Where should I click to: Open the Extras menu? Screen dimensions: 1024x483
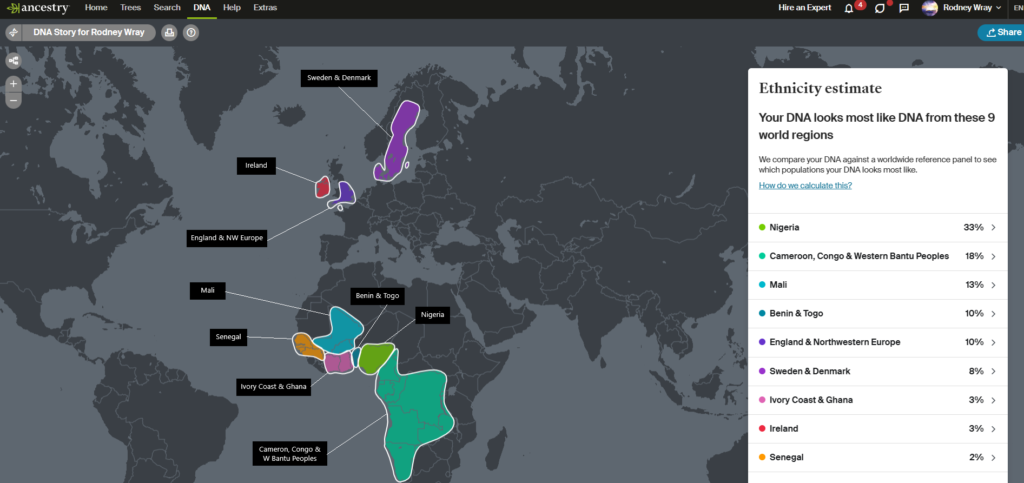265,7
